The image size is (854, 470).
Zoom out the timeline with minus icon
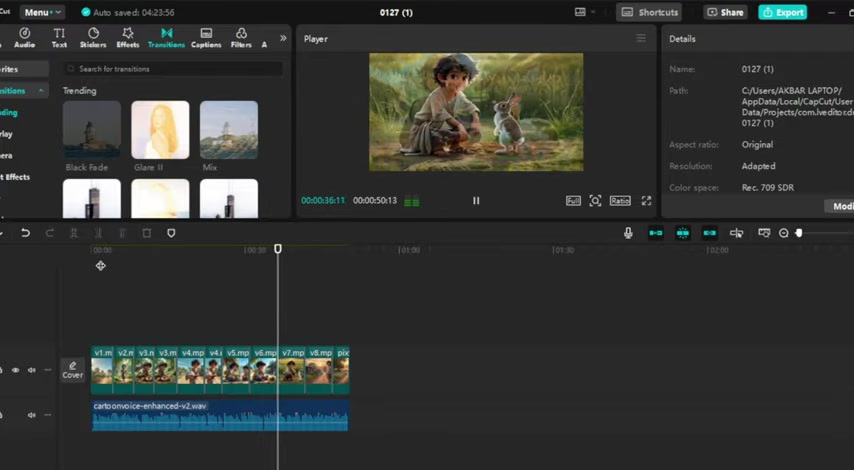click(783, 233)
